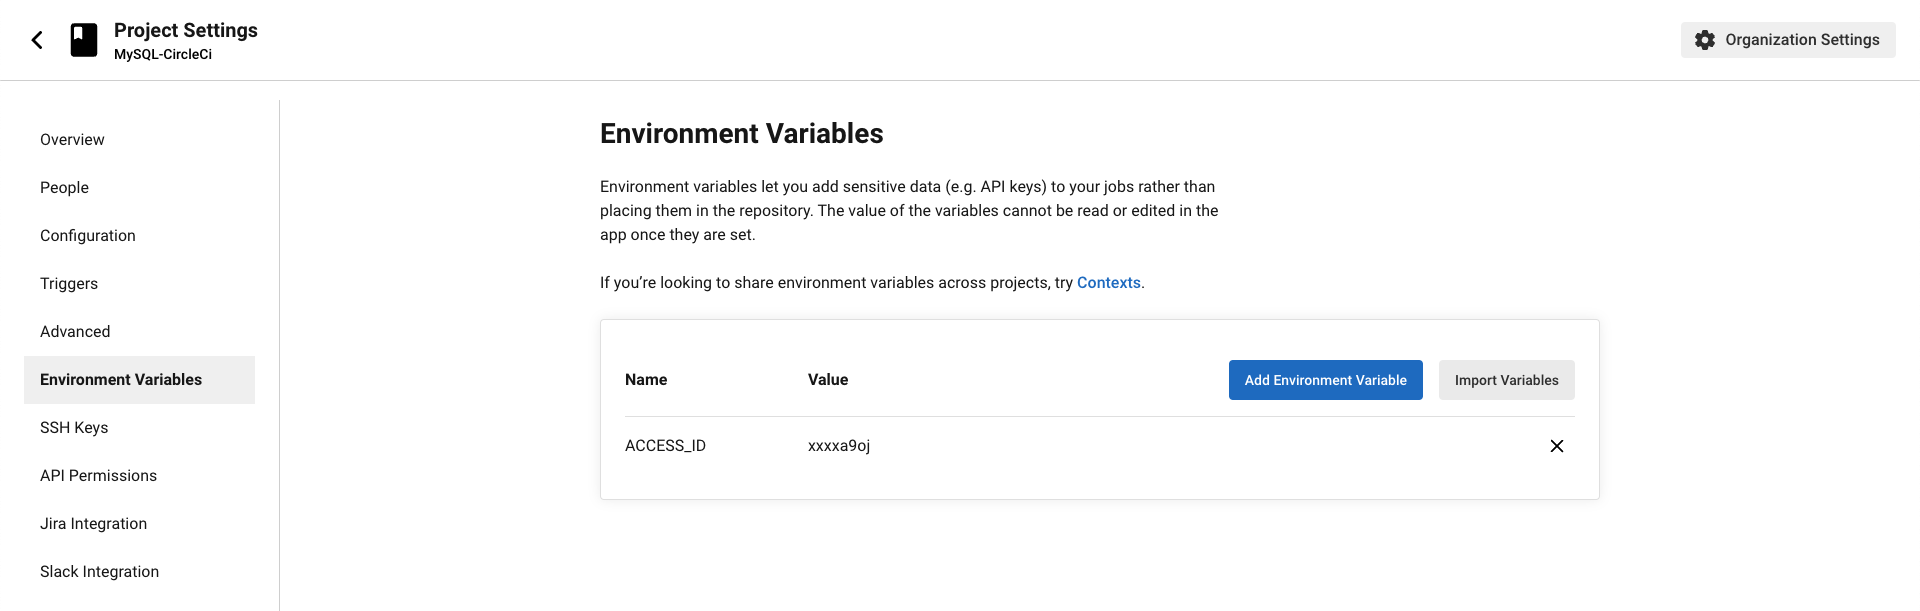1920x611 pixels.
Task: Open Configuration in the sidebar
Action: click(x=88, y=236)
